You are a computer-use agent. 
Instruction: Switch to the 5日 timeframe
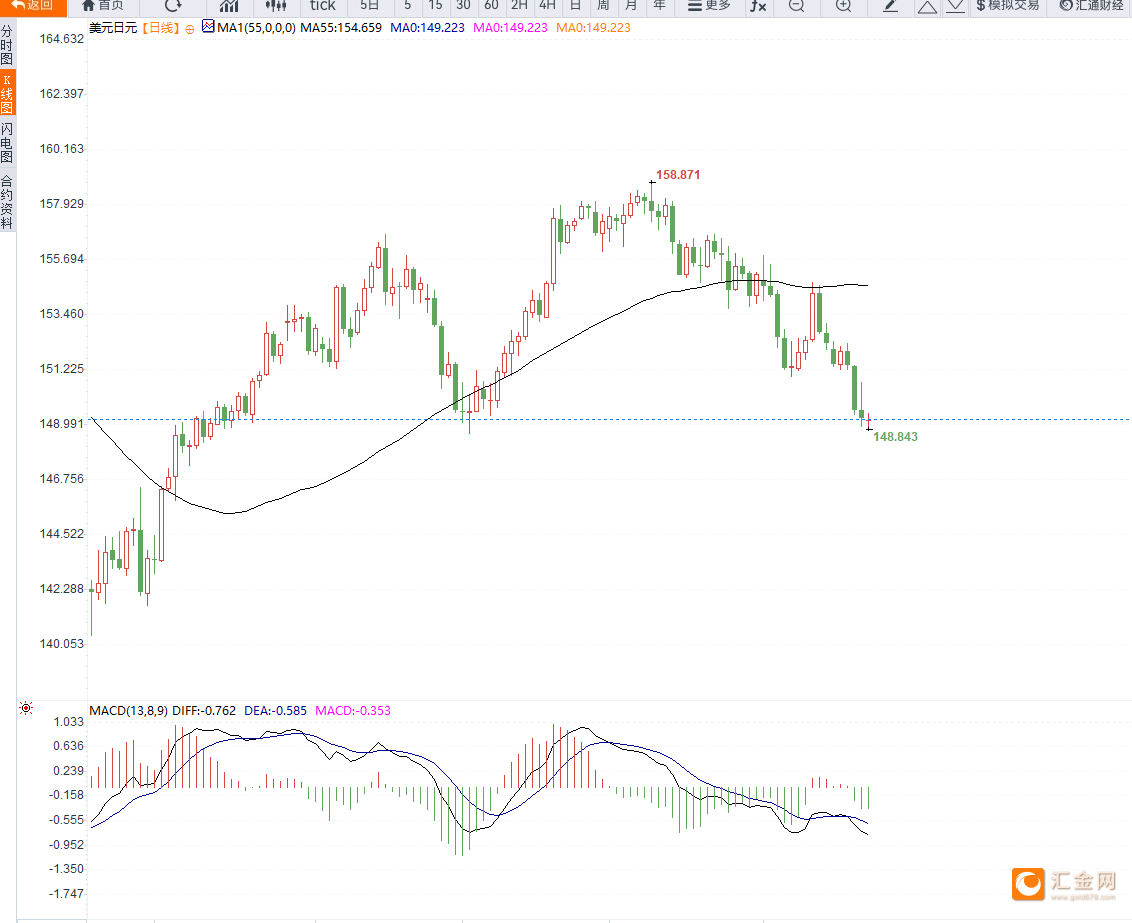[370, 6]
